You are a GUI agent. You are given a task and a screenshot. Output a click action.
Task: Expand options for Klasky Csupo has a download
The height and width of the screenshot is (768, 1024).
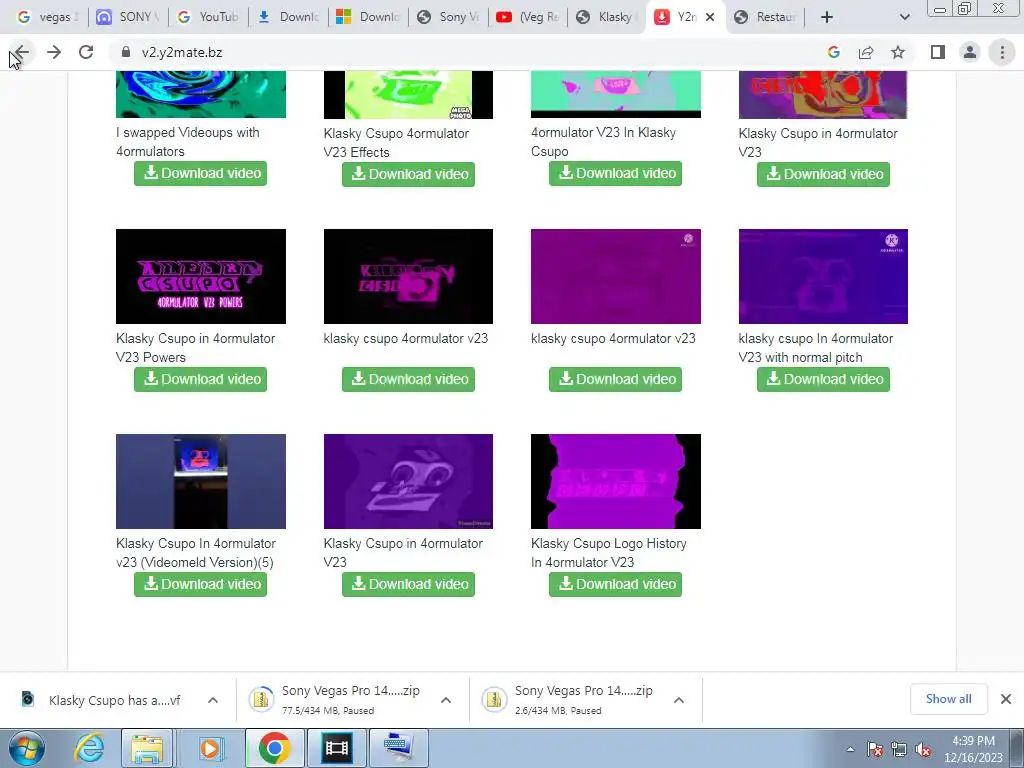coord(213,700)
